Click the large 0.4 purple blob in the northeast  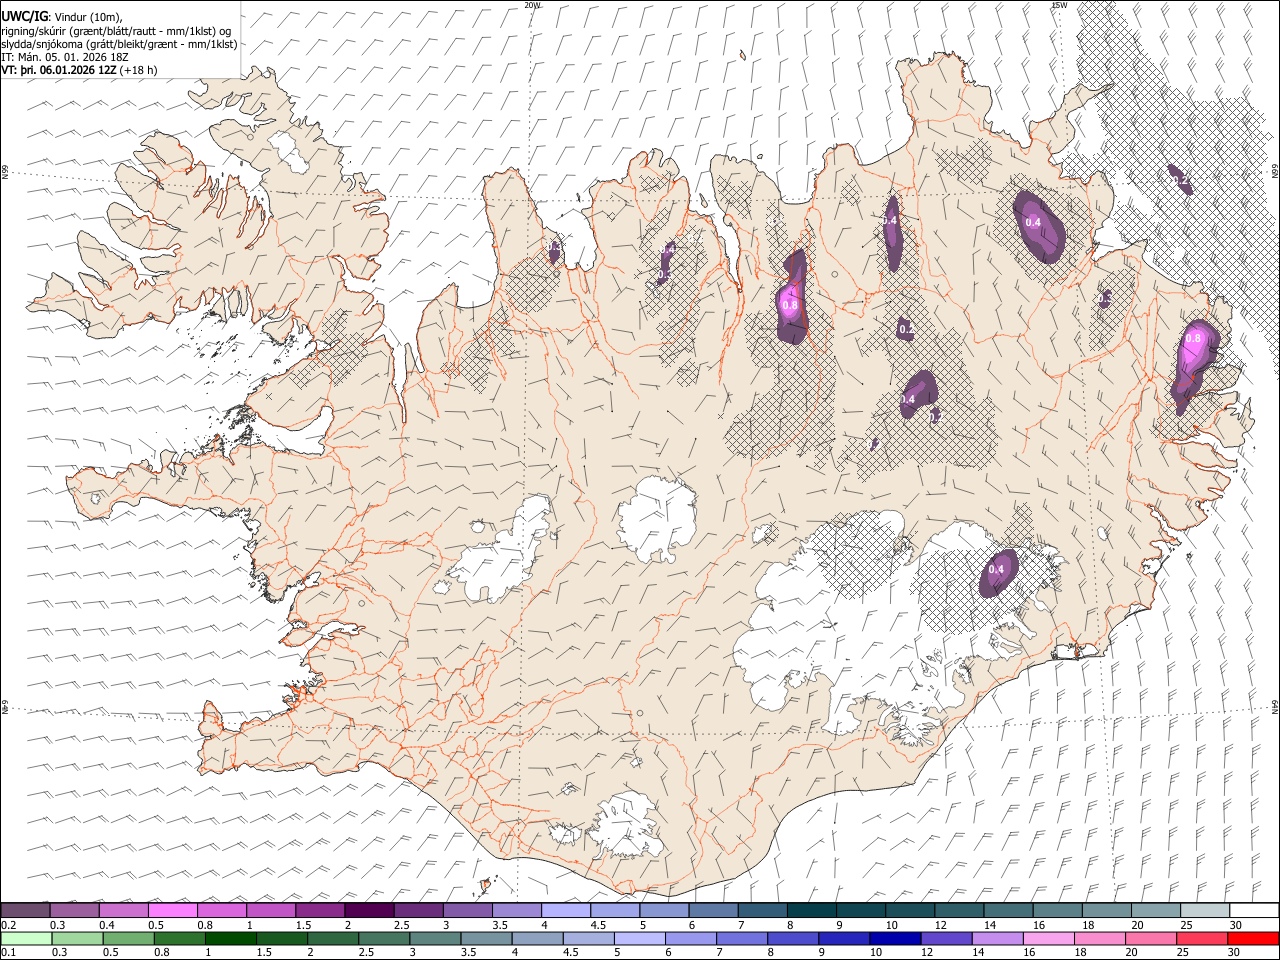pos(1039,225)
